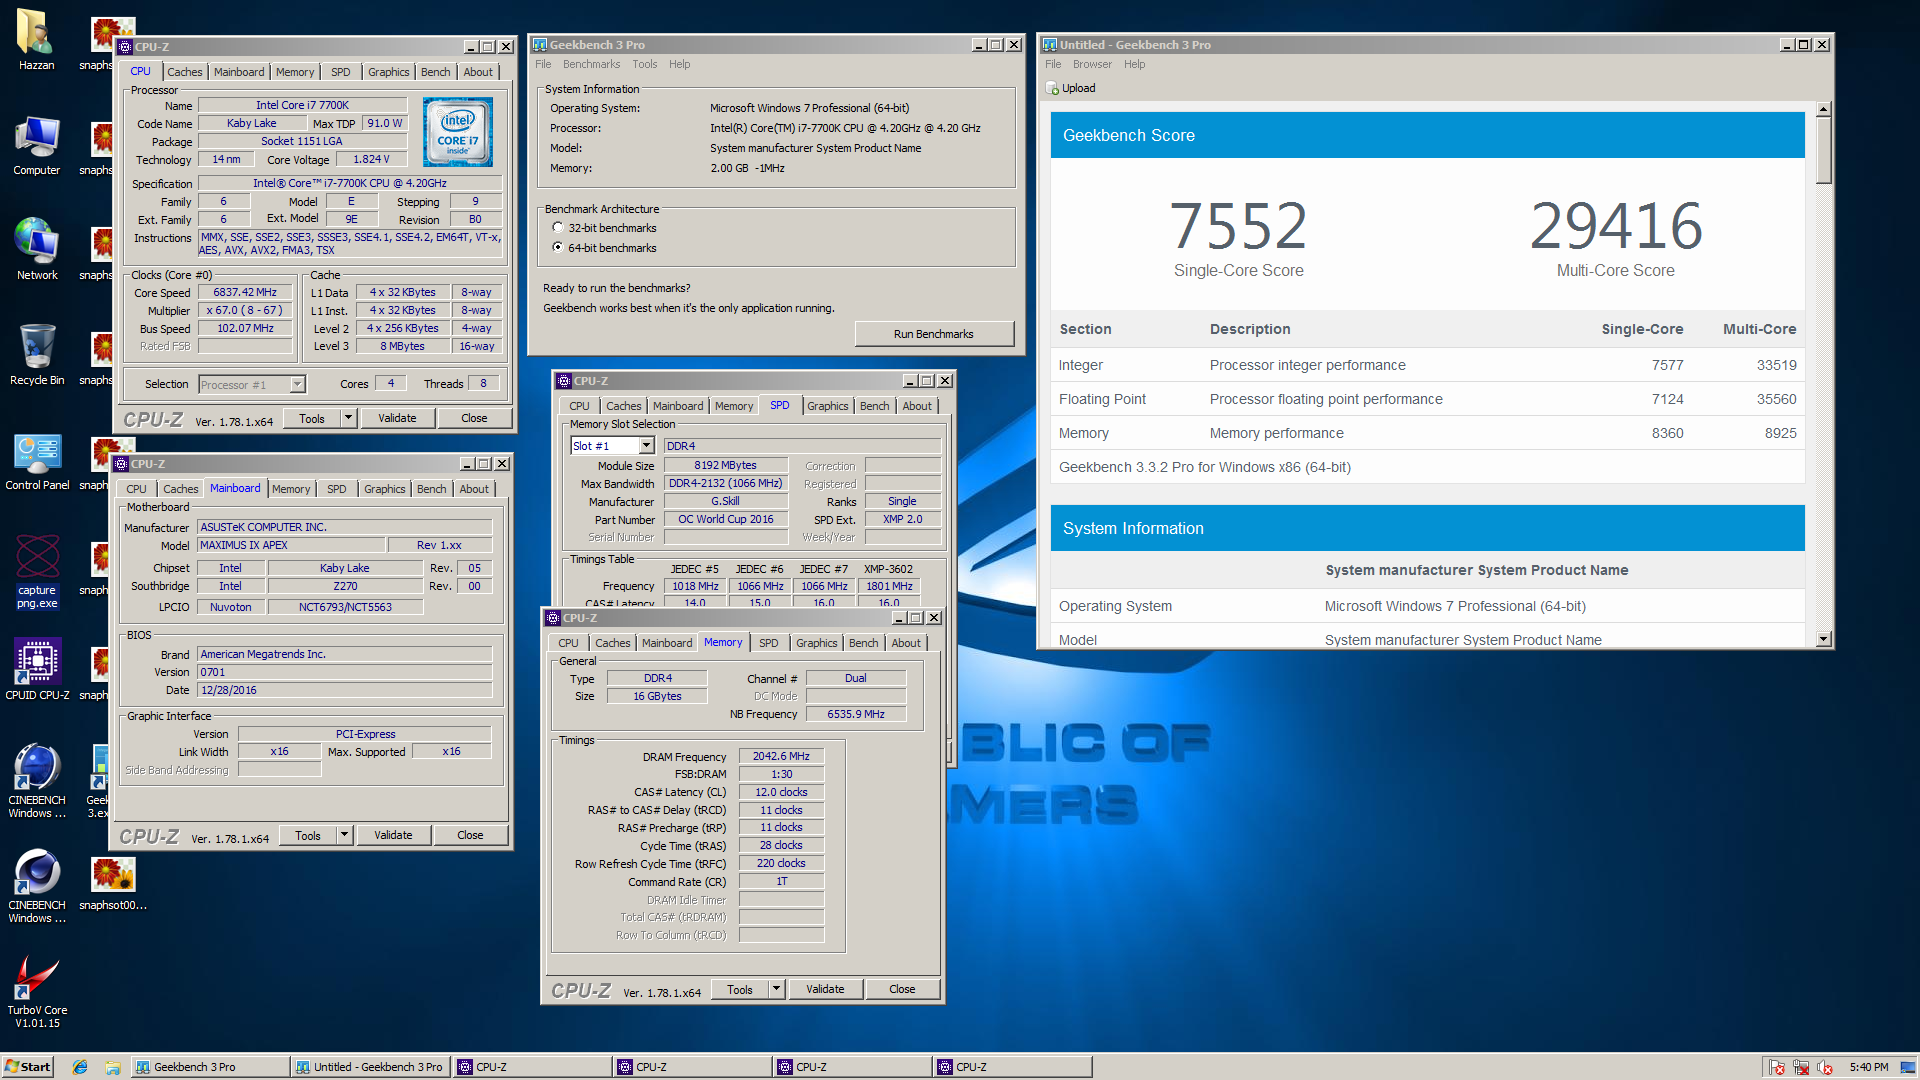The image size is (1920, 1080).
Task: Open the Computer desktop icon
Action: [36, 146]
